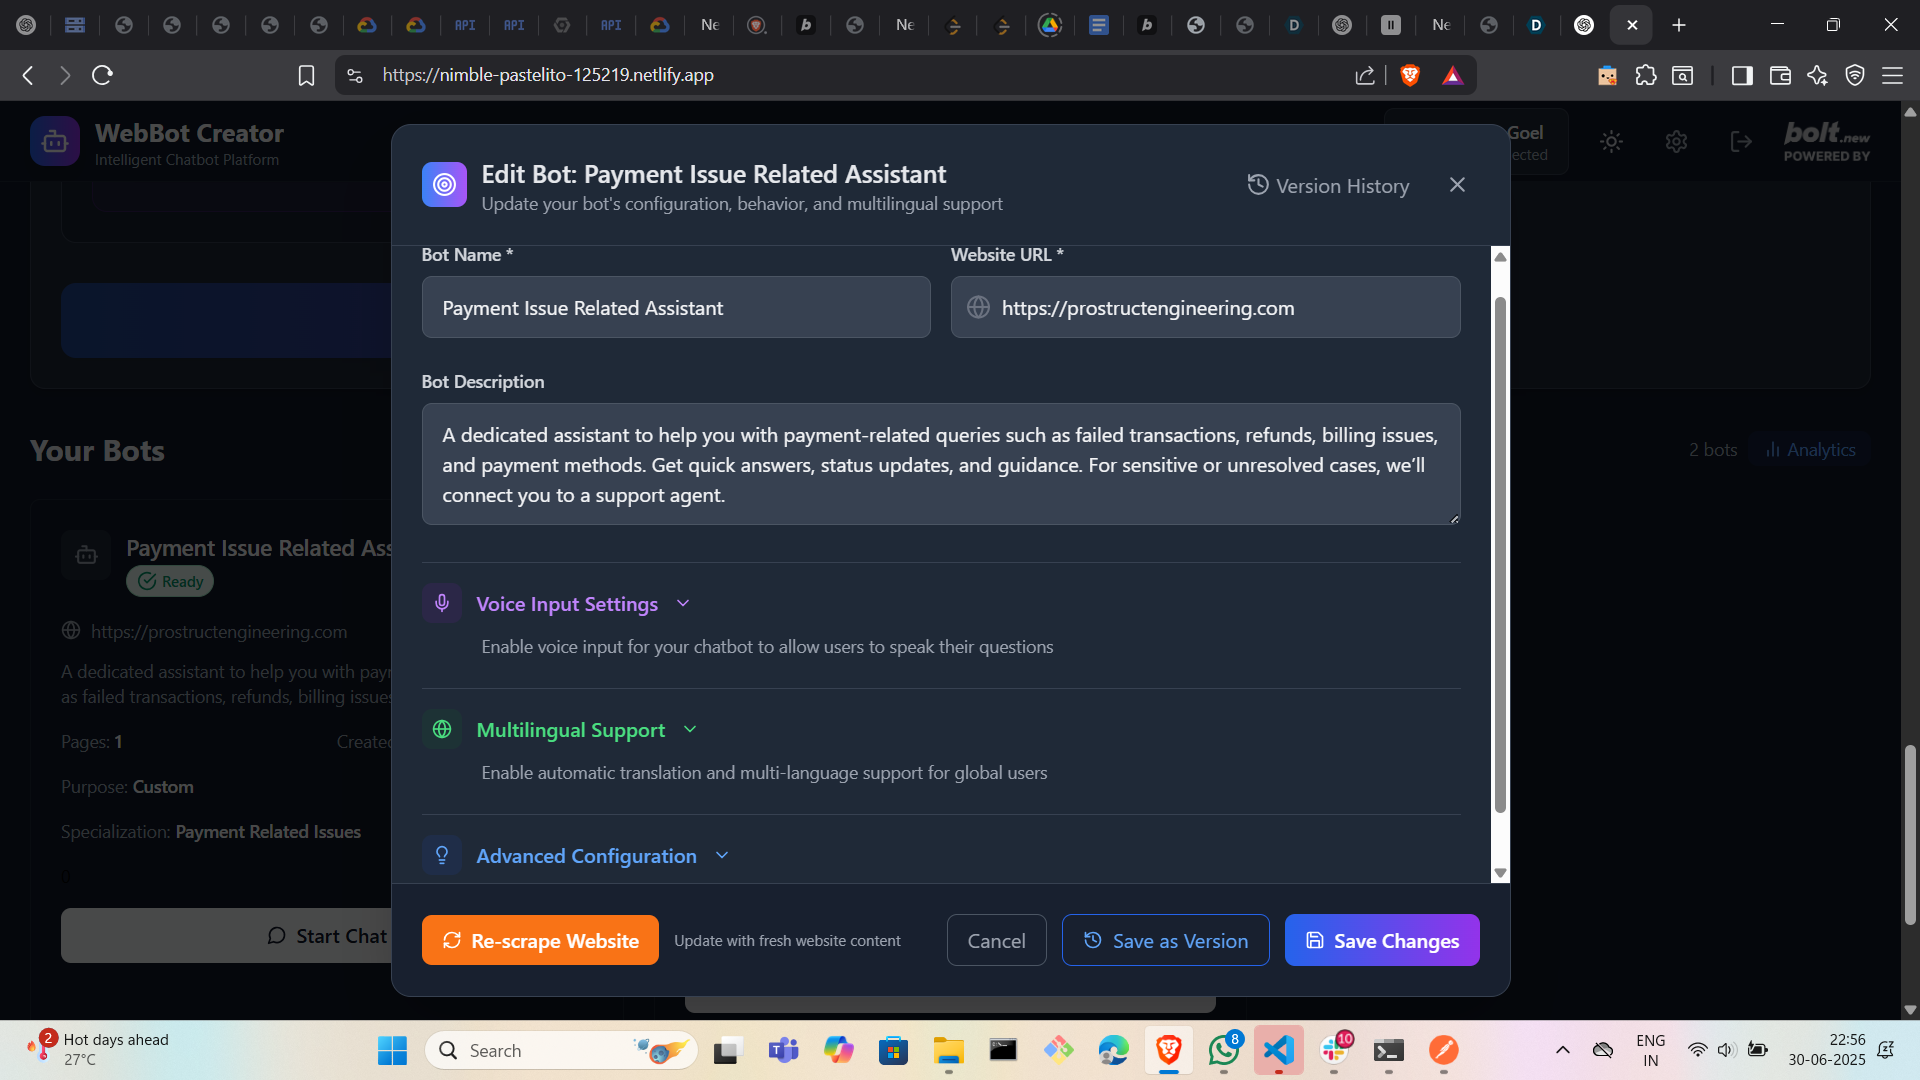Expand Voice Input Settings section

click(x=683, y=603)
